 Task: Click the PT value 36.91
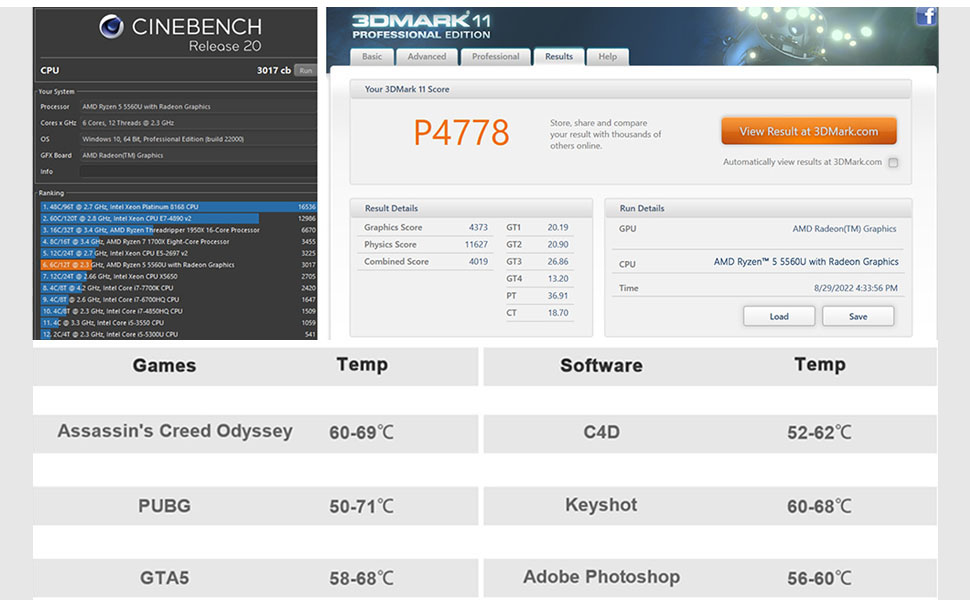[558, 296]
